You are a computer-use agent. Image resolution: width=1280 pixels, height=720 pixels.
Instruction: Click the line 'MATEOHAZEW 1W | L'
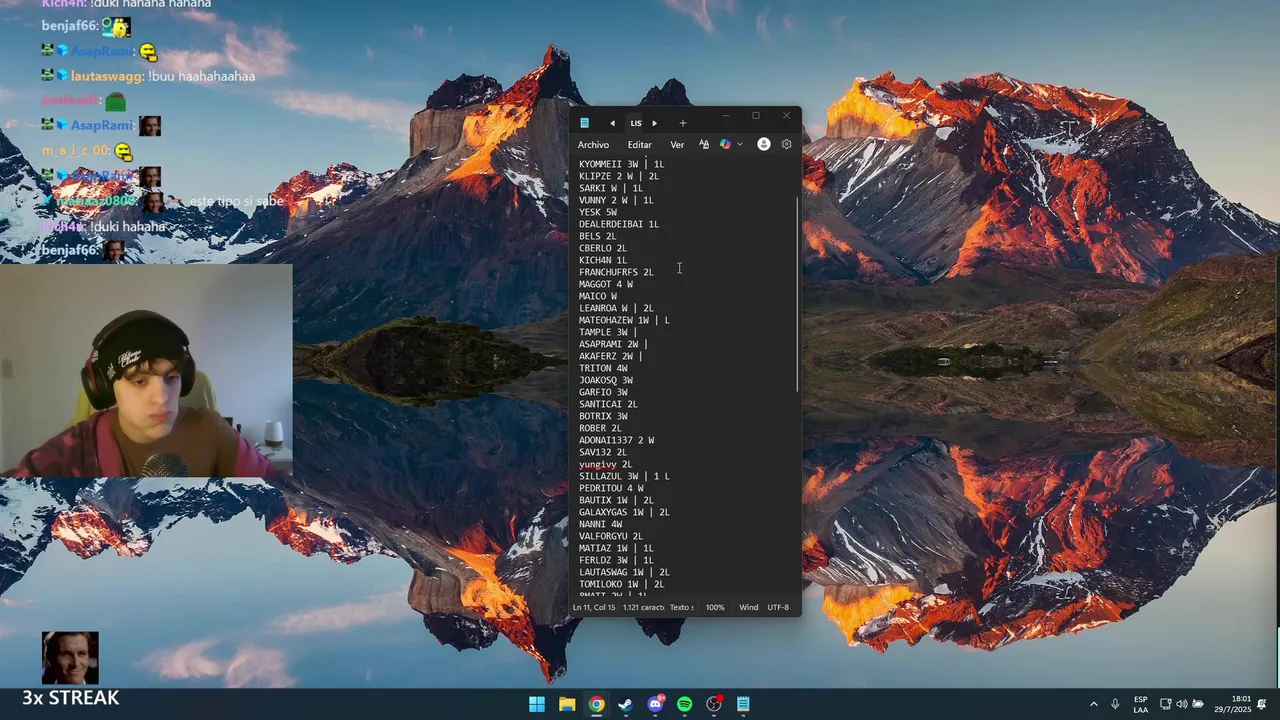pos(624,320)
